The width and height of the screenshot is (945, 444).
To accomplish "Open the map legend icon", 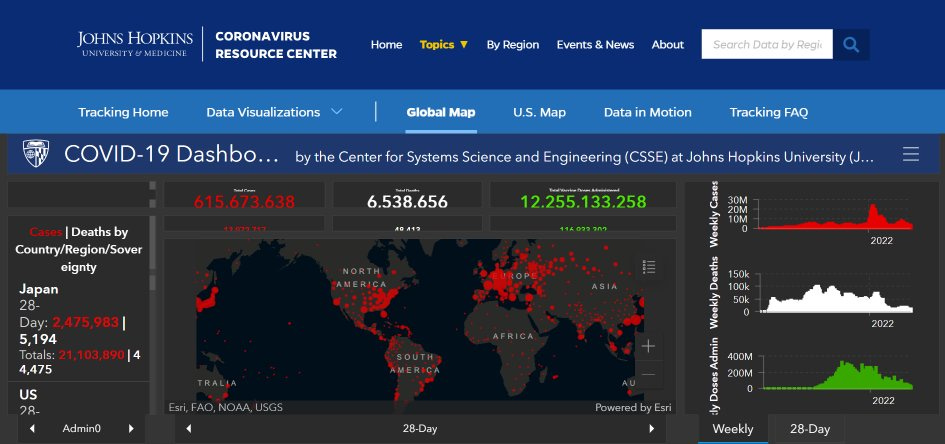I will (648, 267).
